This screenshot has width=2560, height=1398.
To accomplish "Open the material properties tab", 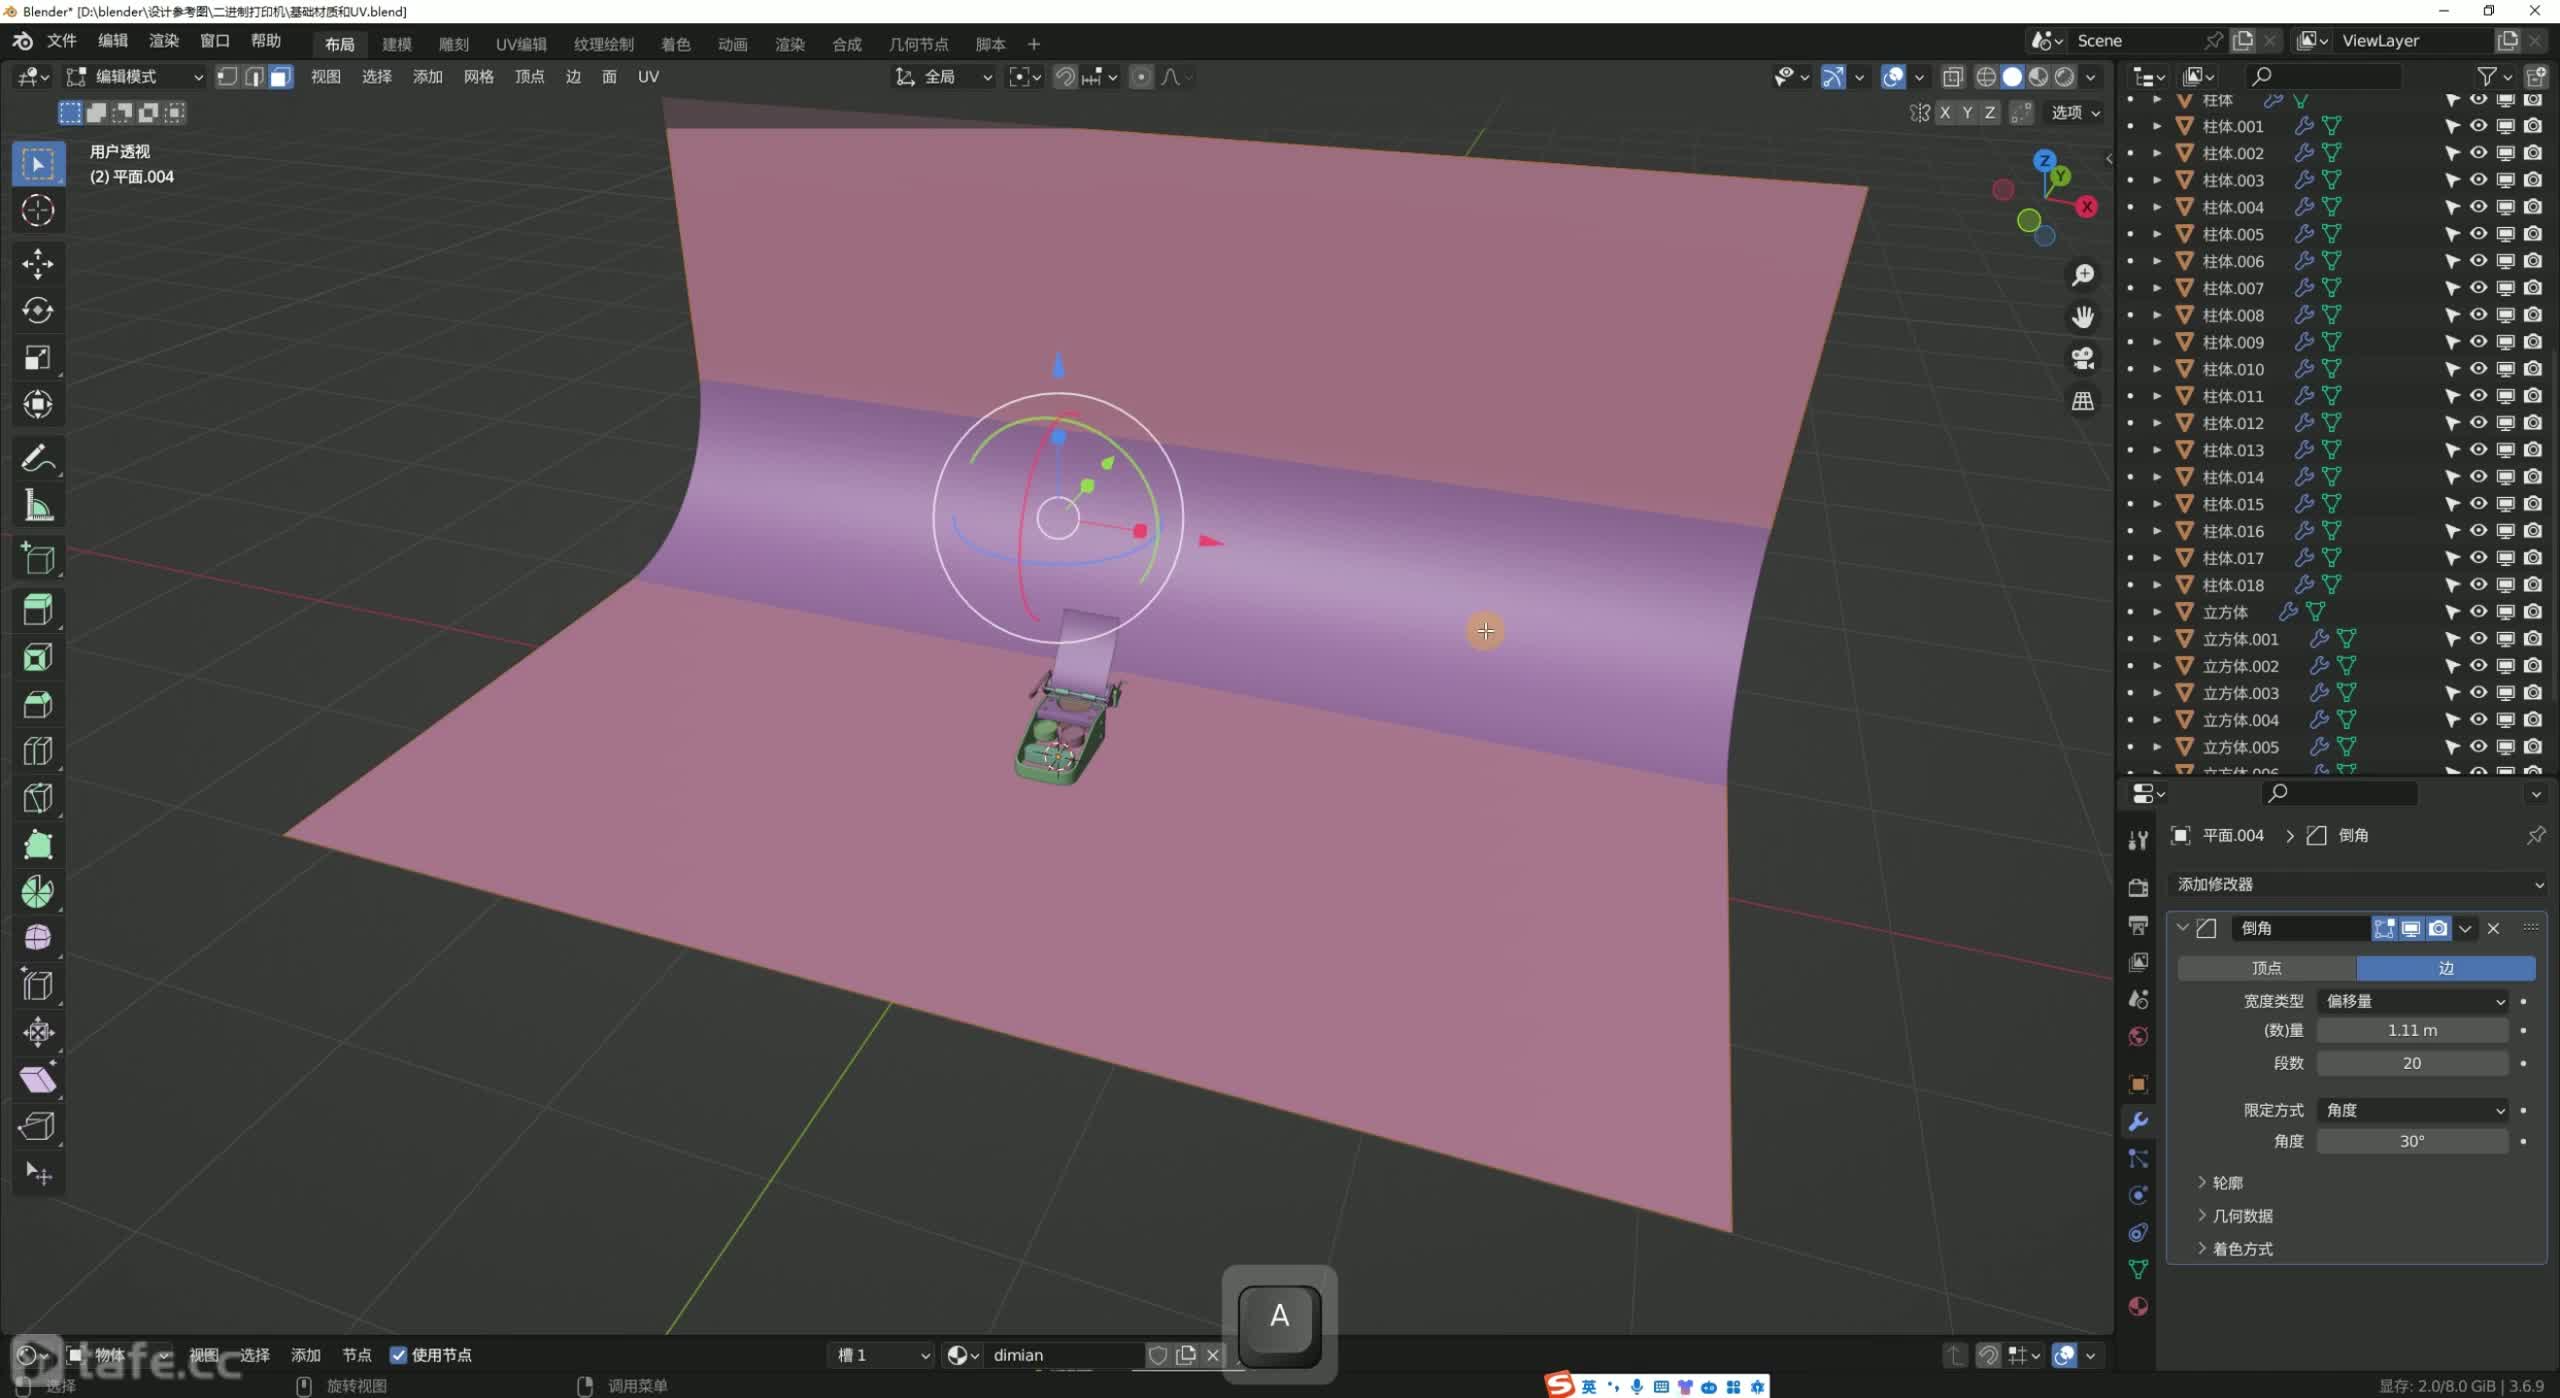I will coord(2138,1306).
